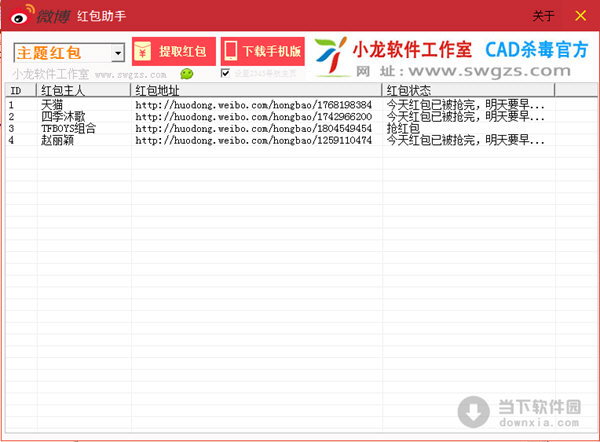Click the 提取红包 button
This screenshot has width=600, height=442.
[174, 52]
